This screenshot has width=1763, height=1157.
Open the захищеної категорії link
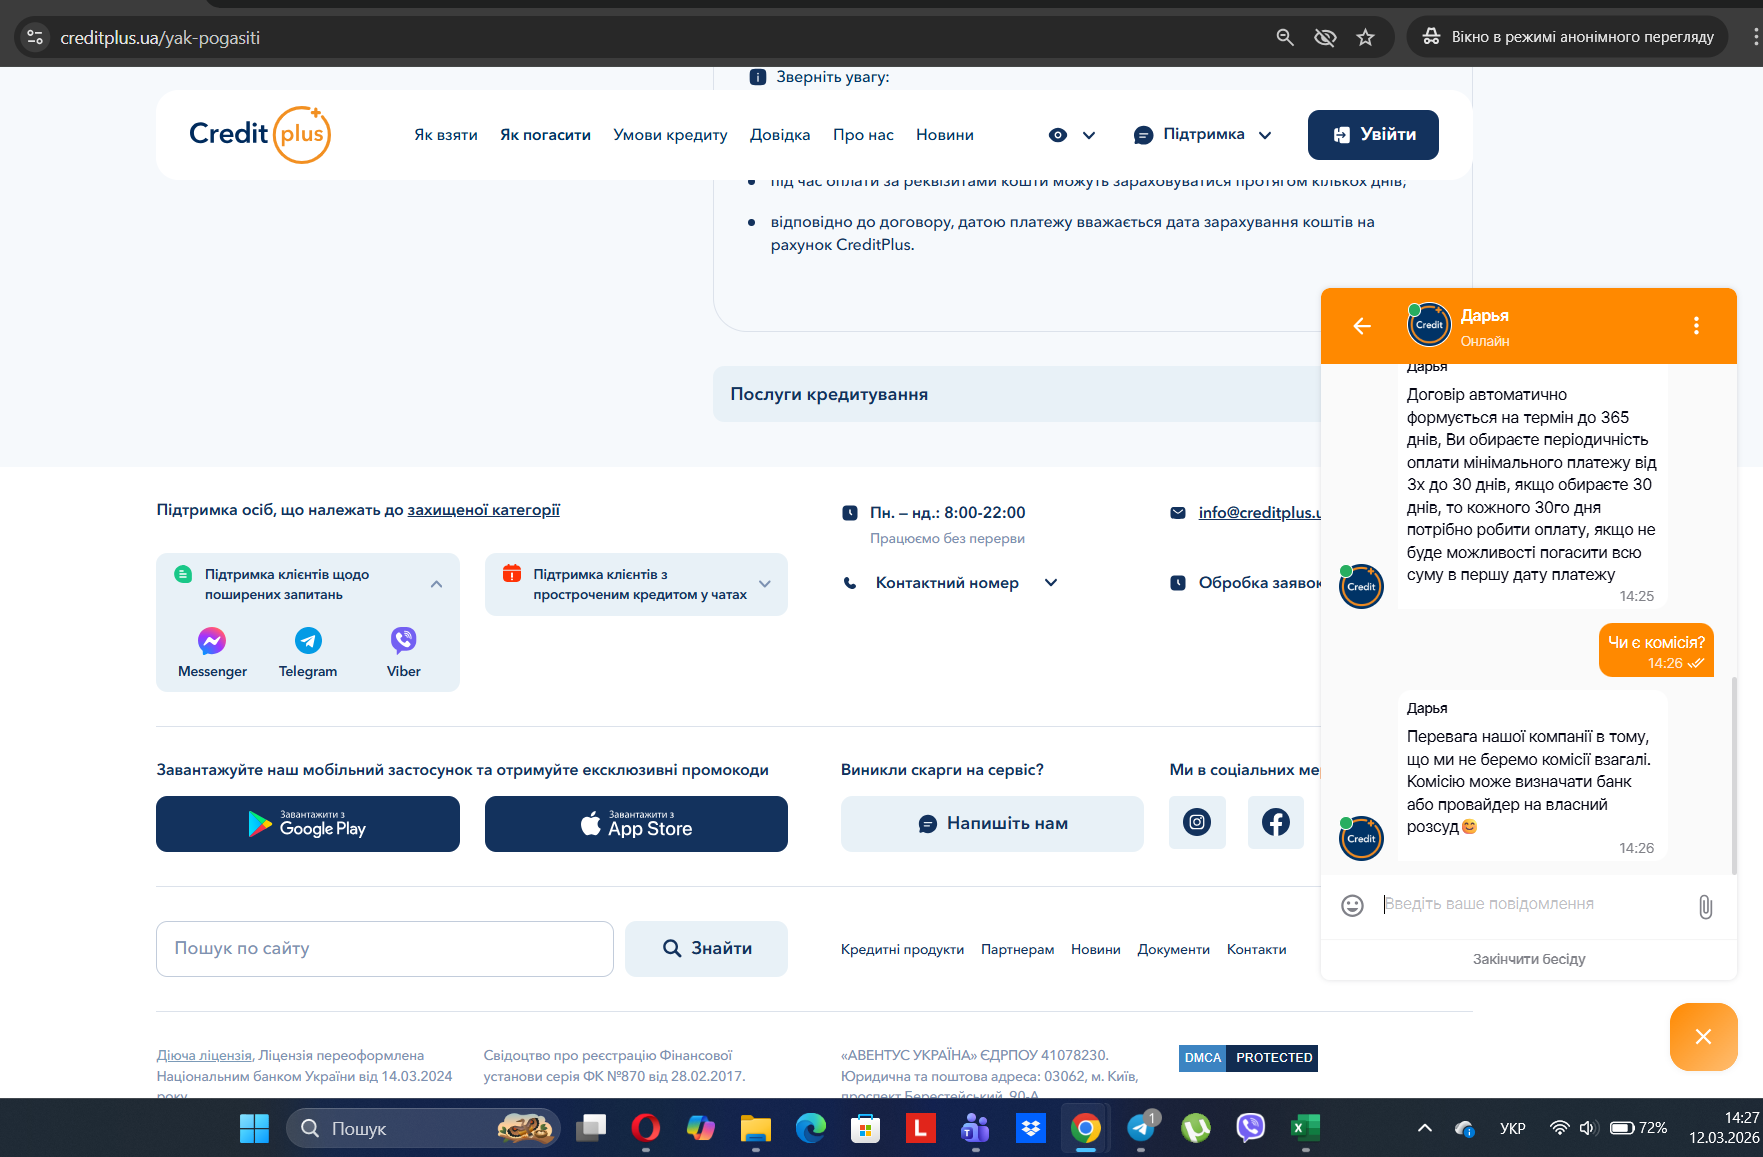coord(484,510)
